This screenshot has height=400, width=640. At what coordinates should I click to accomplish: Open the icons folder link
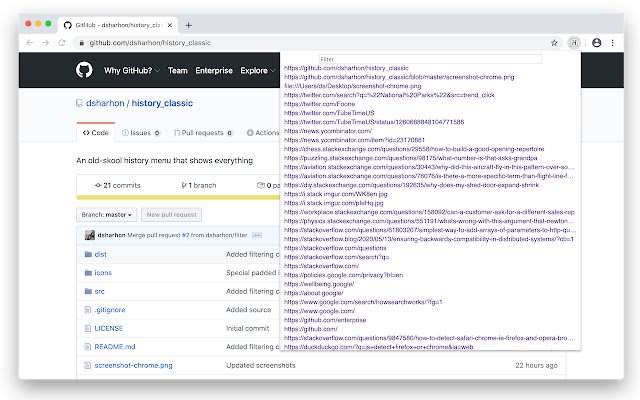(x=103, y=273)
